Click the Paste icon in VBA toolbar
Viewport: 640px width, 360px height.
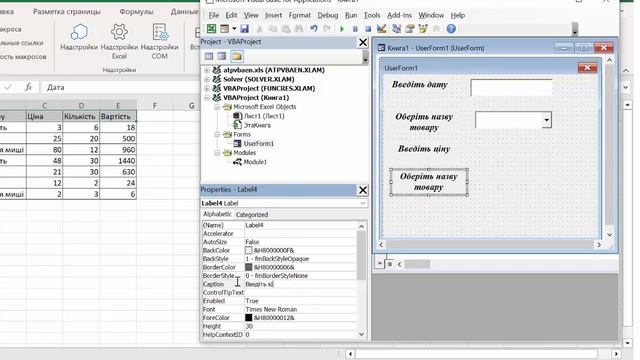(286, 29)
